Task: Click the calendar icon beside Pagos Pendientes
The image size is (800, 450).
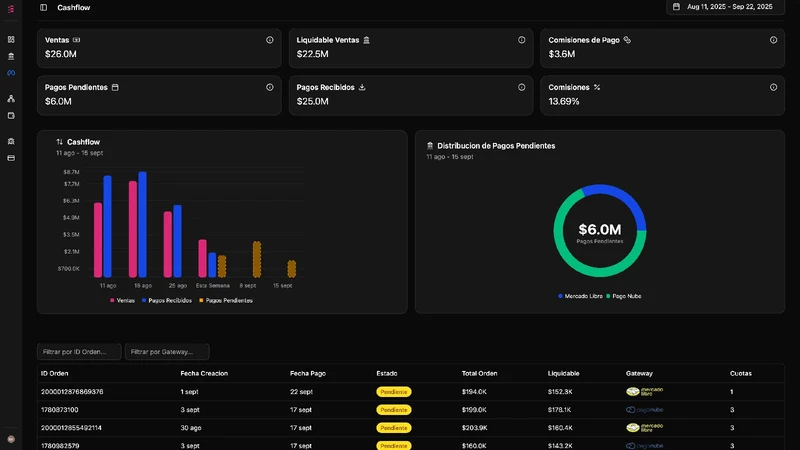Action: pos(115,87)
